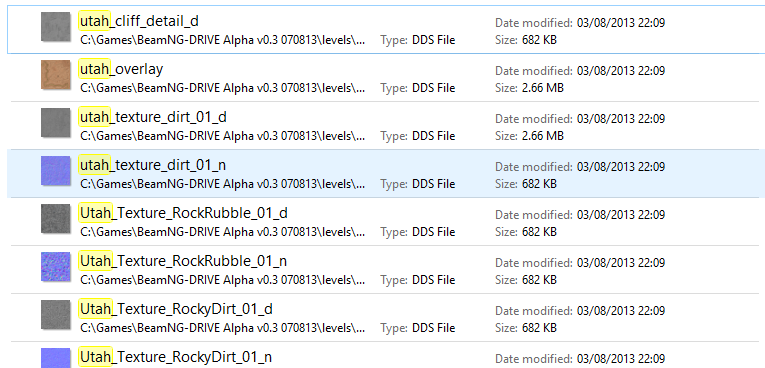Open the utah_cliff_detail_d file thumbnail
The height and width of the screenshot is (368, 765).
pos(56,27)
